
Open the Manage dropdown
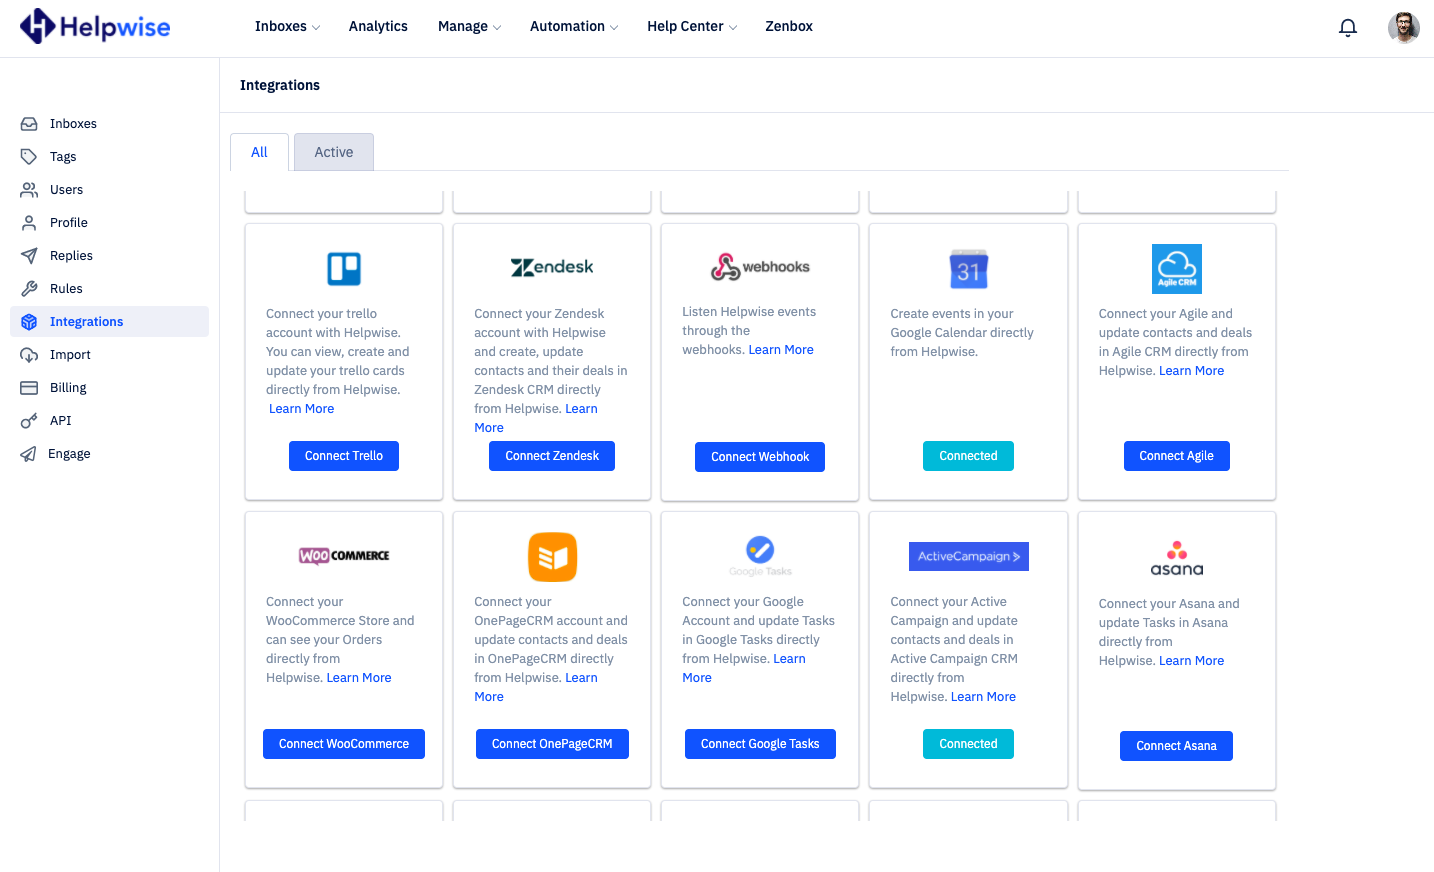tap(469, 27)
